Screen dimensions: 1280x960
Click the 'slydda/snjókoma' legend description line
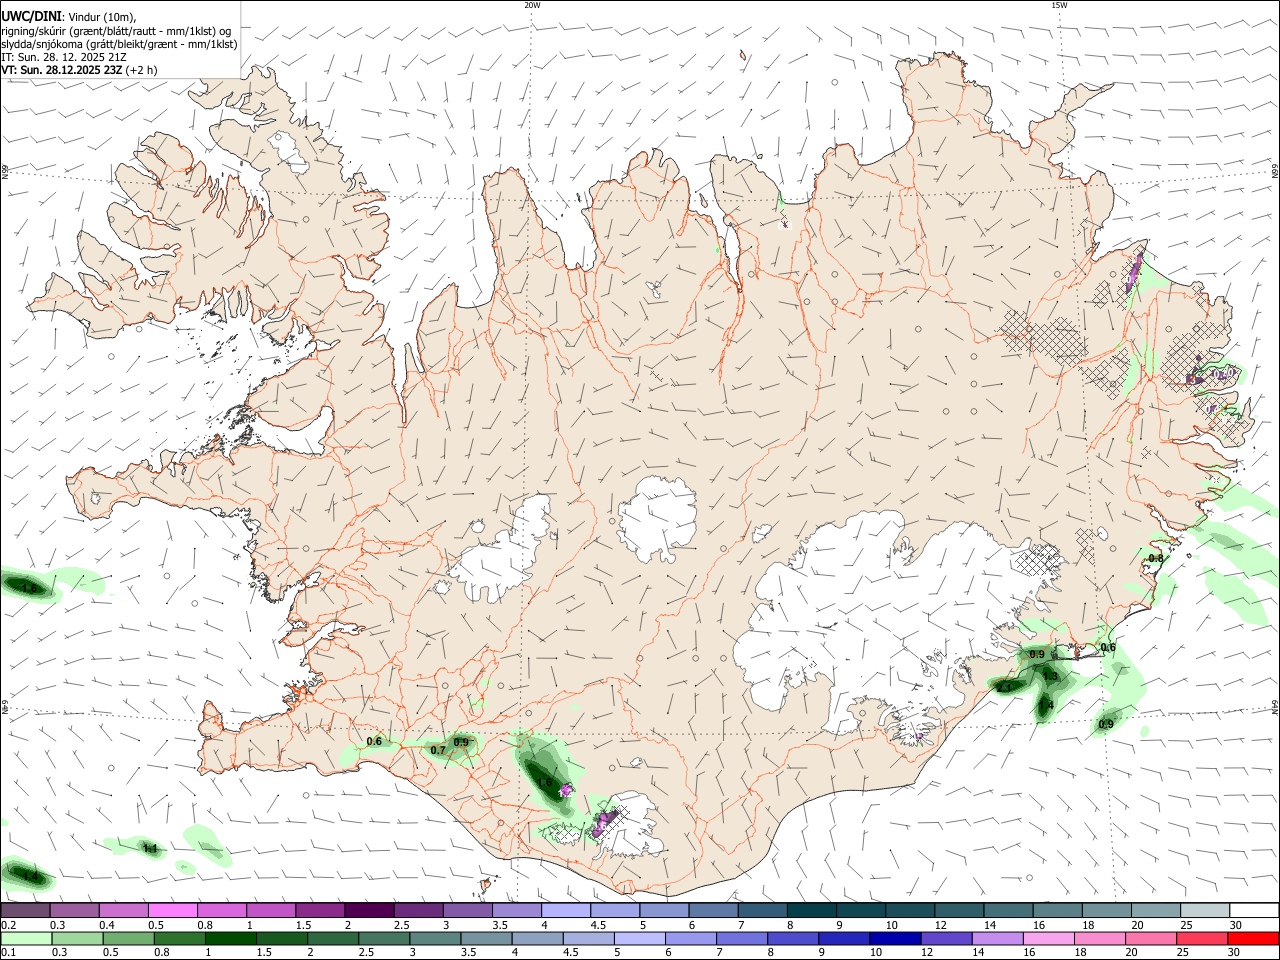pos(119,44)
